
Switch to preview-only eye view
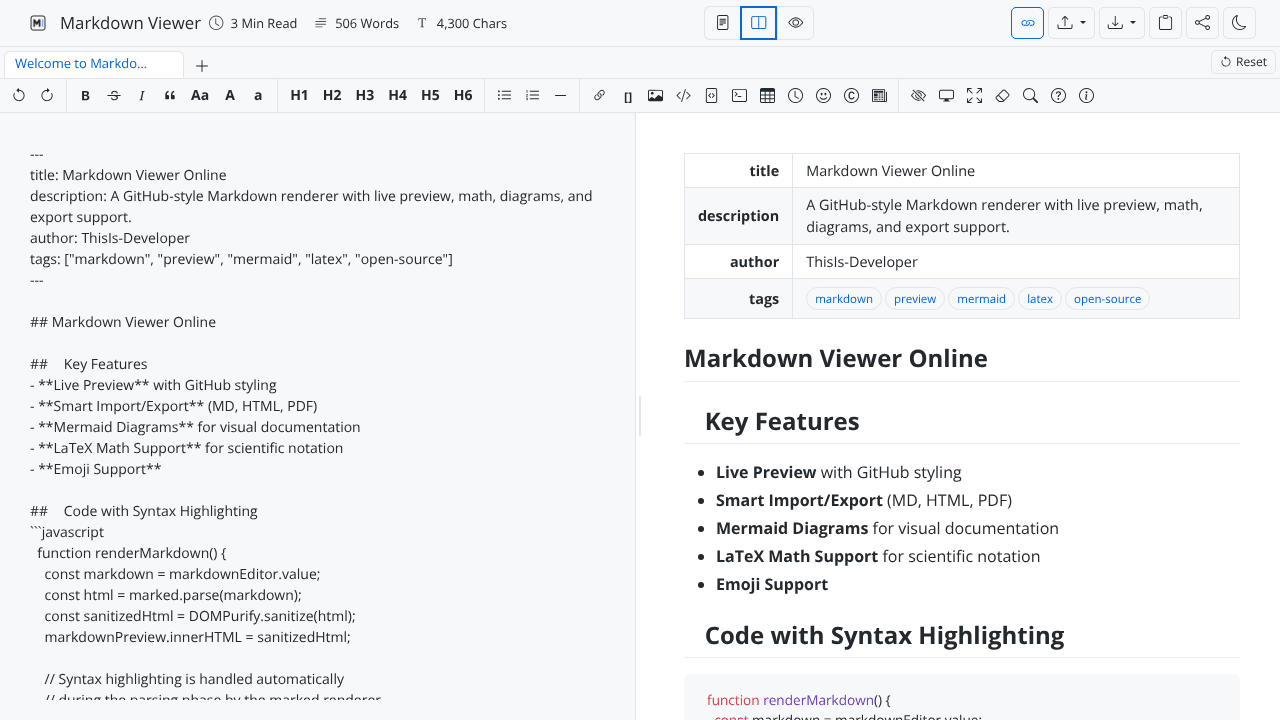pyautogui.click(x=796, y=23)
